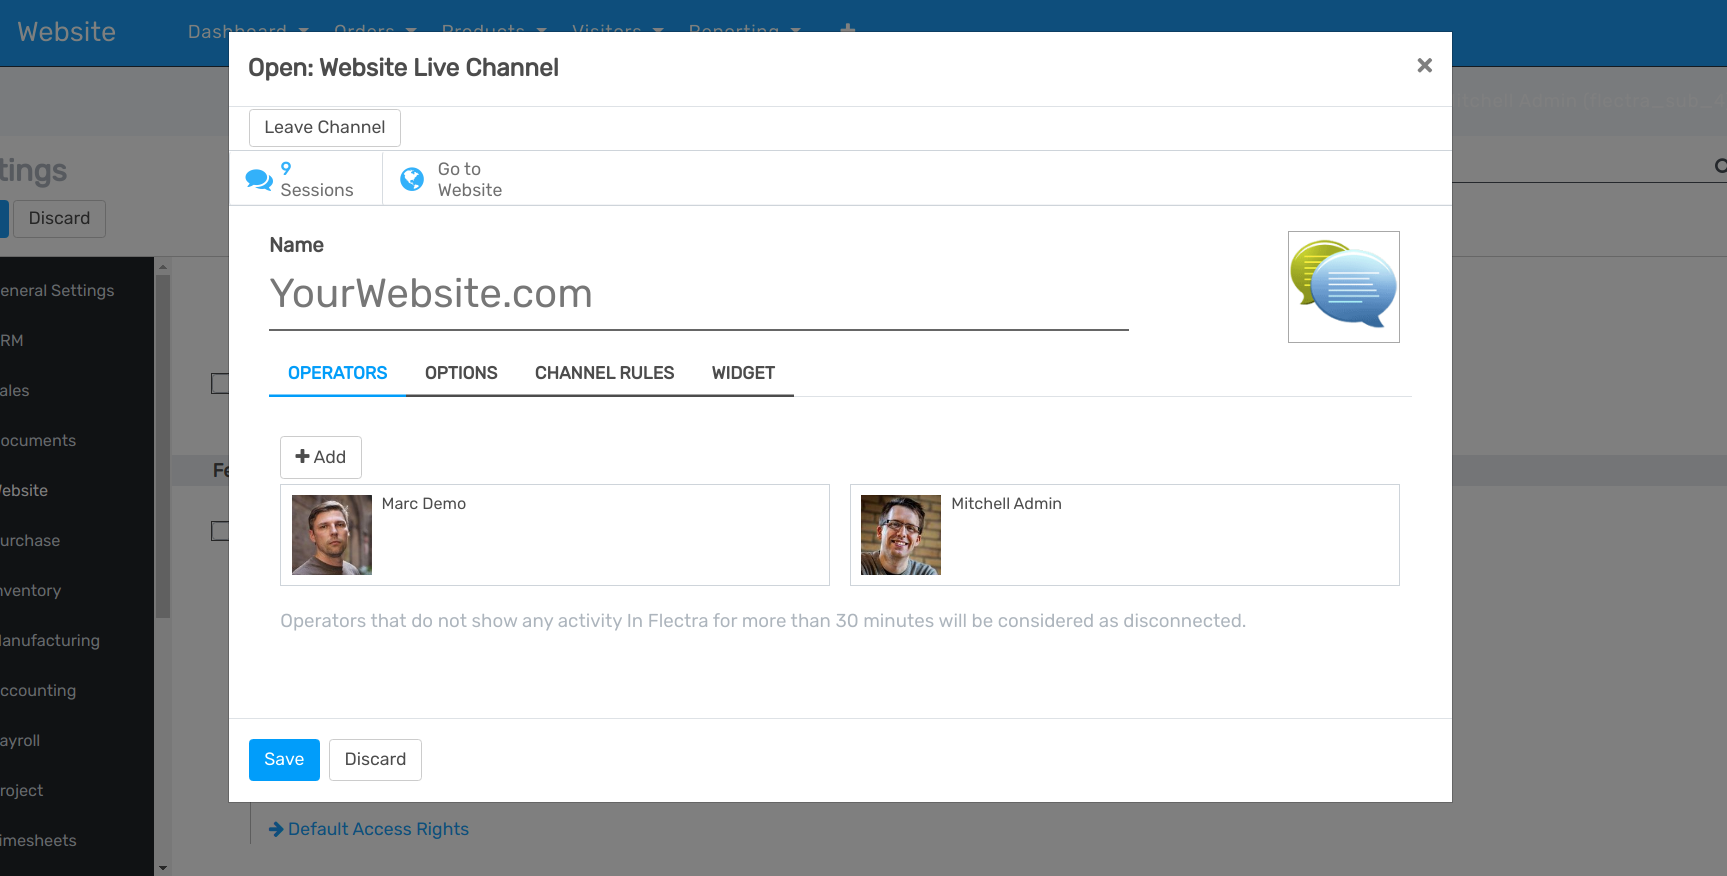1727x876 pixels.
Task: Click Discard on the settings page behind
Action: click(x=59, y=219)
